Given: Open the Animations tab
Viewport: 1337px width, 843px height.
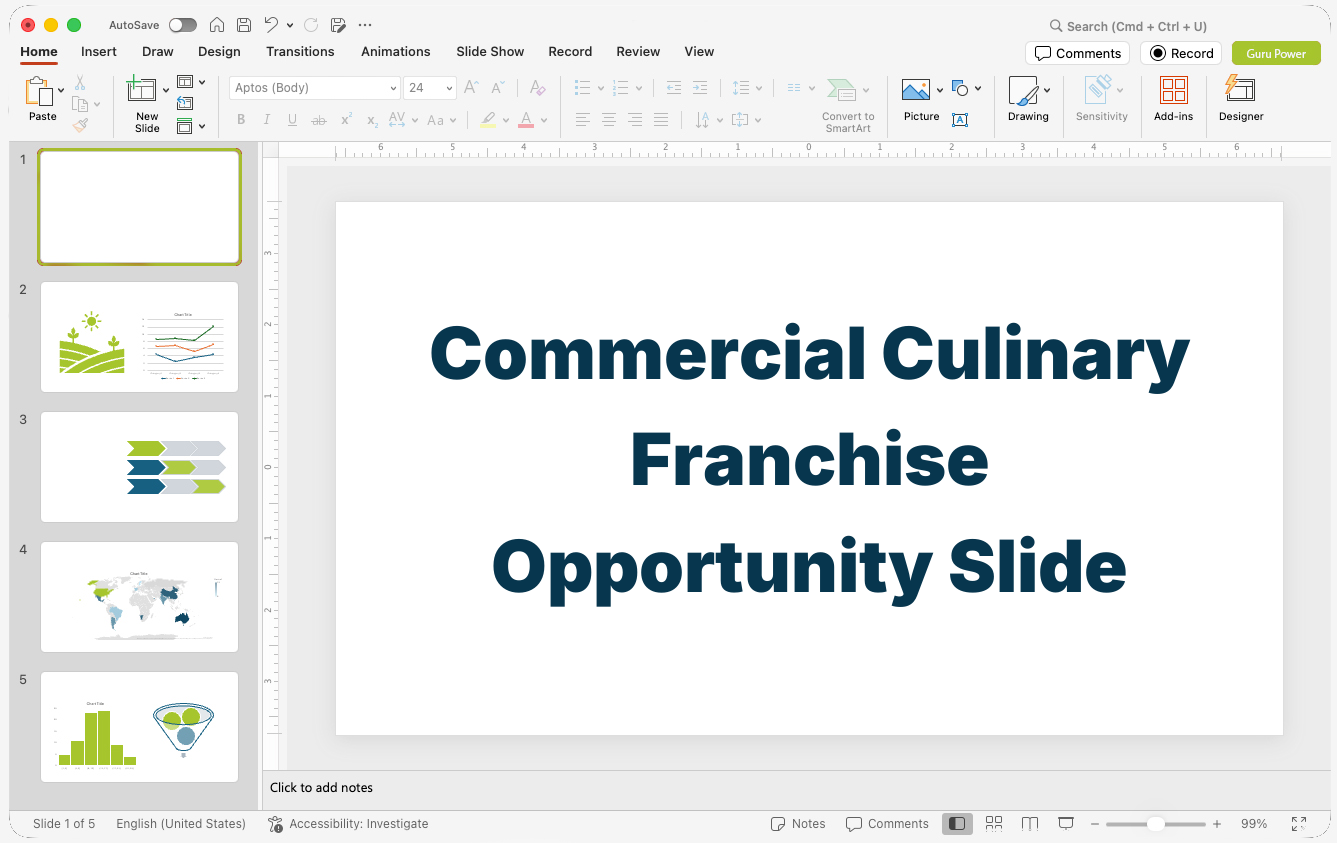Looking at the screenshot, I should click(395, 51).
